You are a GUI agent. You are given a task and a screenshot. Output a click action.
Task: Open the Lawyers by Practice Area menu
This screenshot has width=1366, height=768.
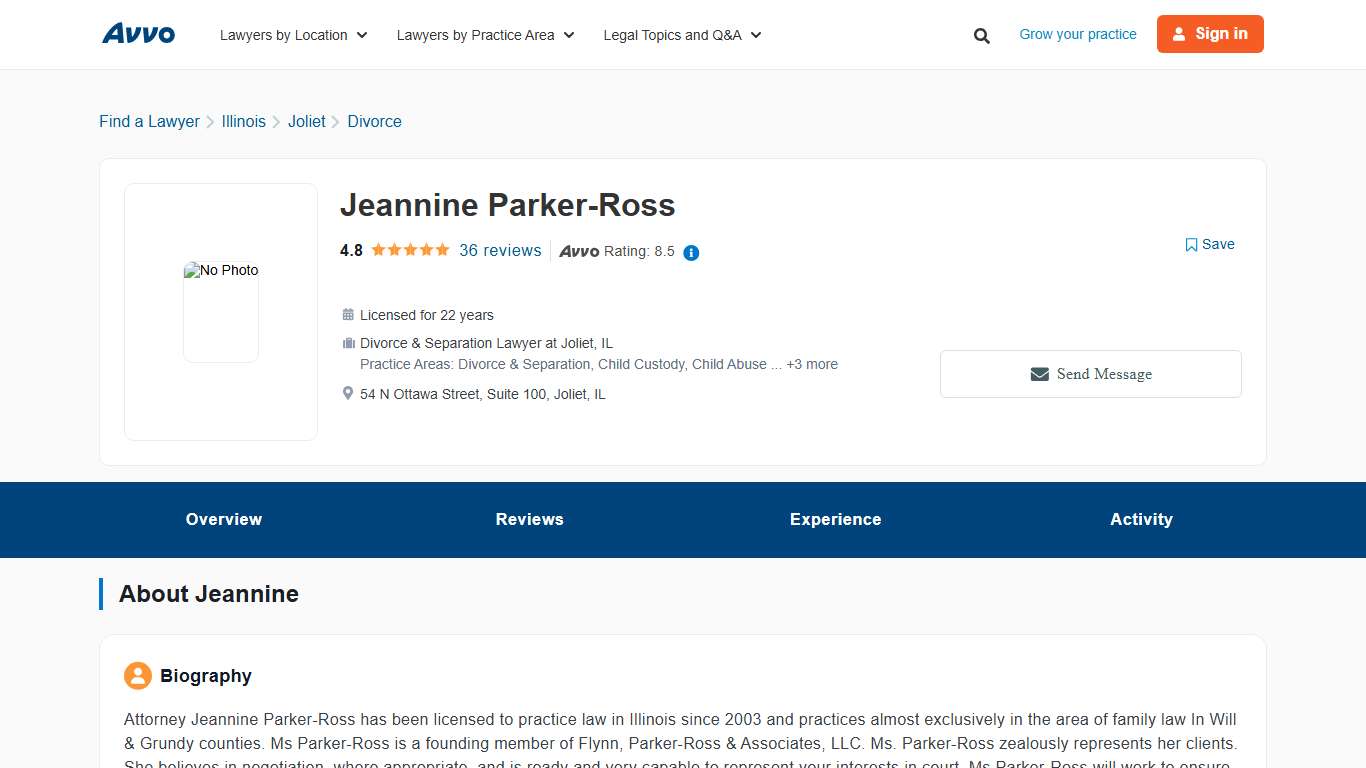pos(485,34)
